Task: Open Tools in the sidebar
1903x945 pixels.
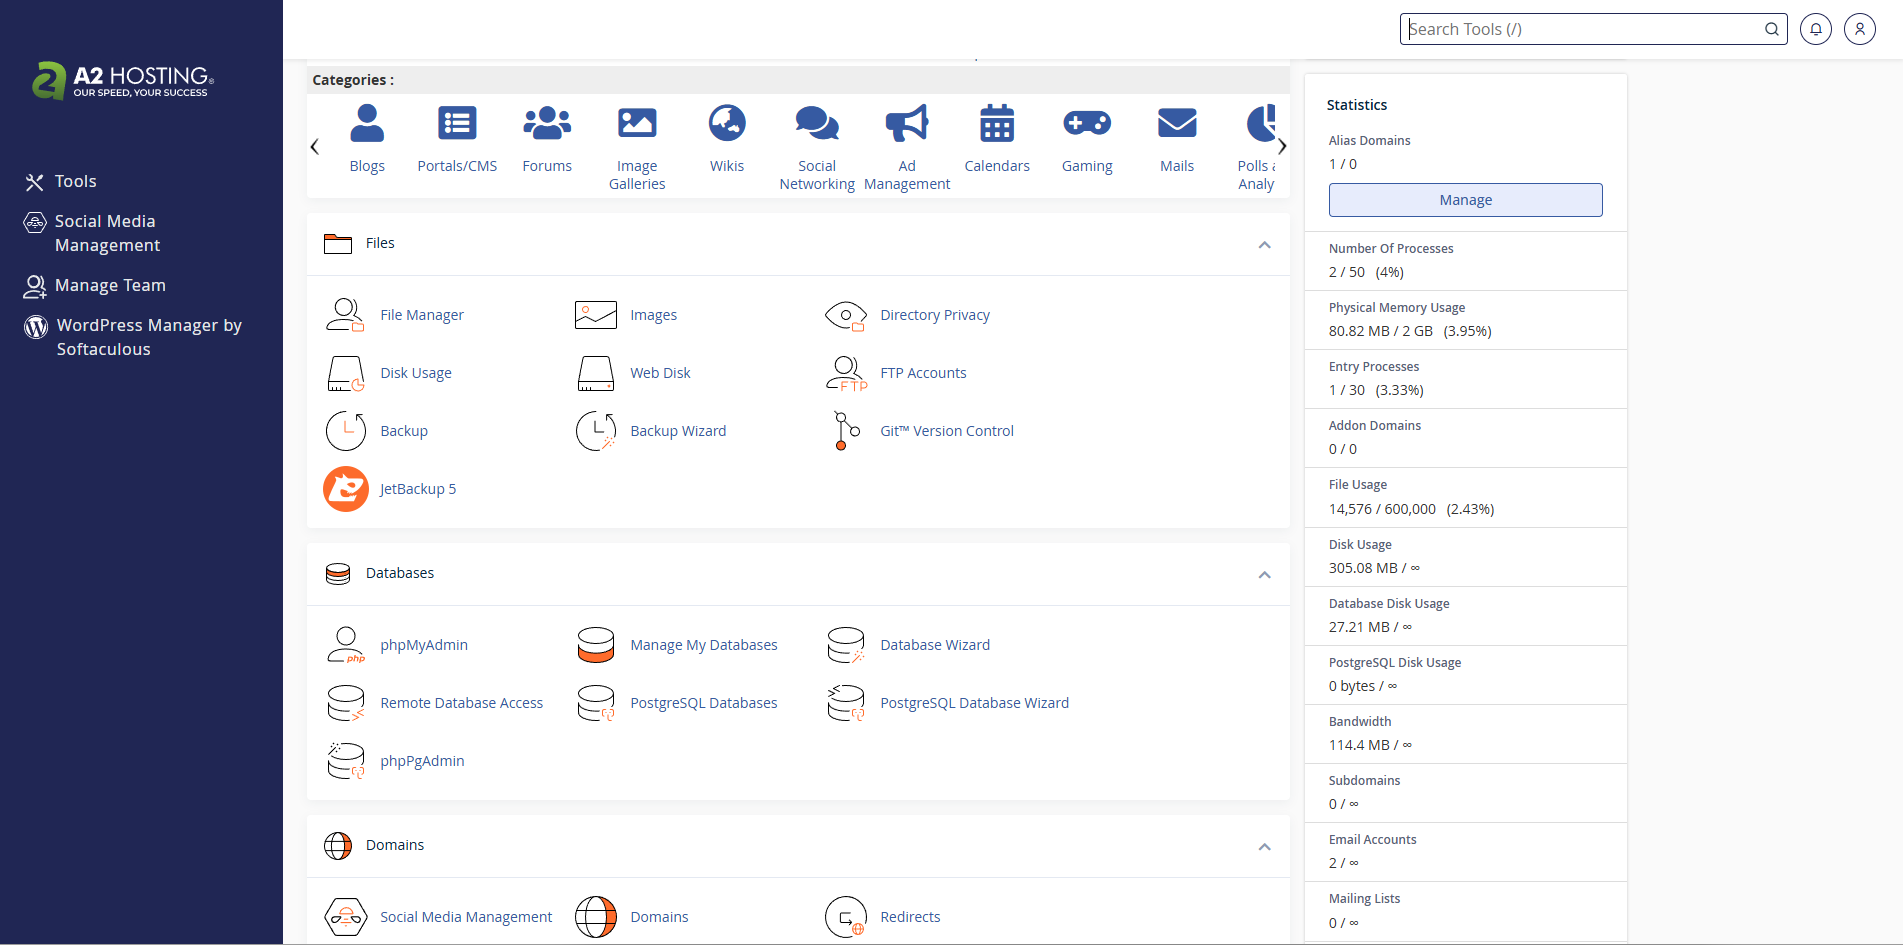Action: click(x=61, y=182)
